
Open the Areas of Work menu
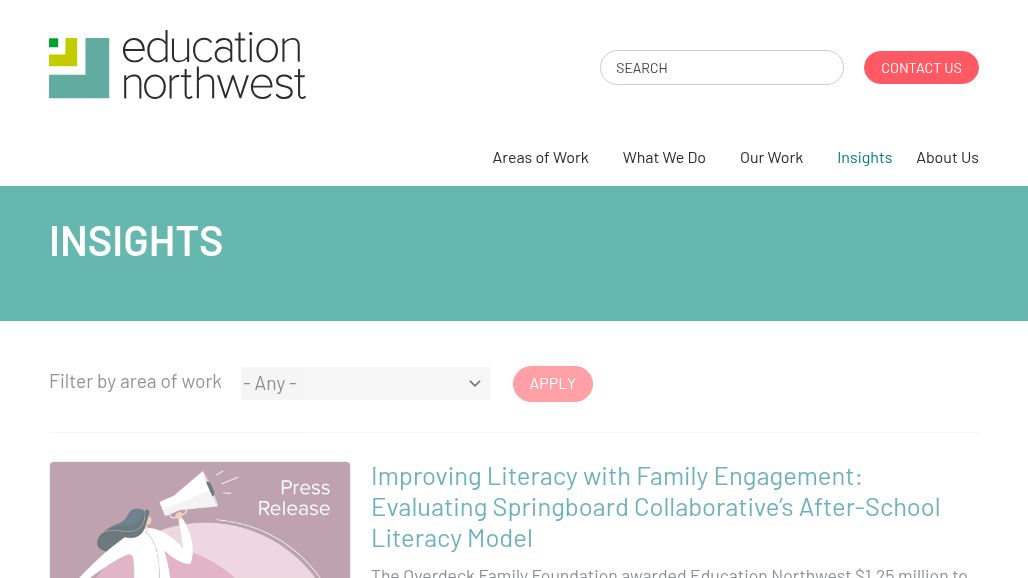coord(540,158)
